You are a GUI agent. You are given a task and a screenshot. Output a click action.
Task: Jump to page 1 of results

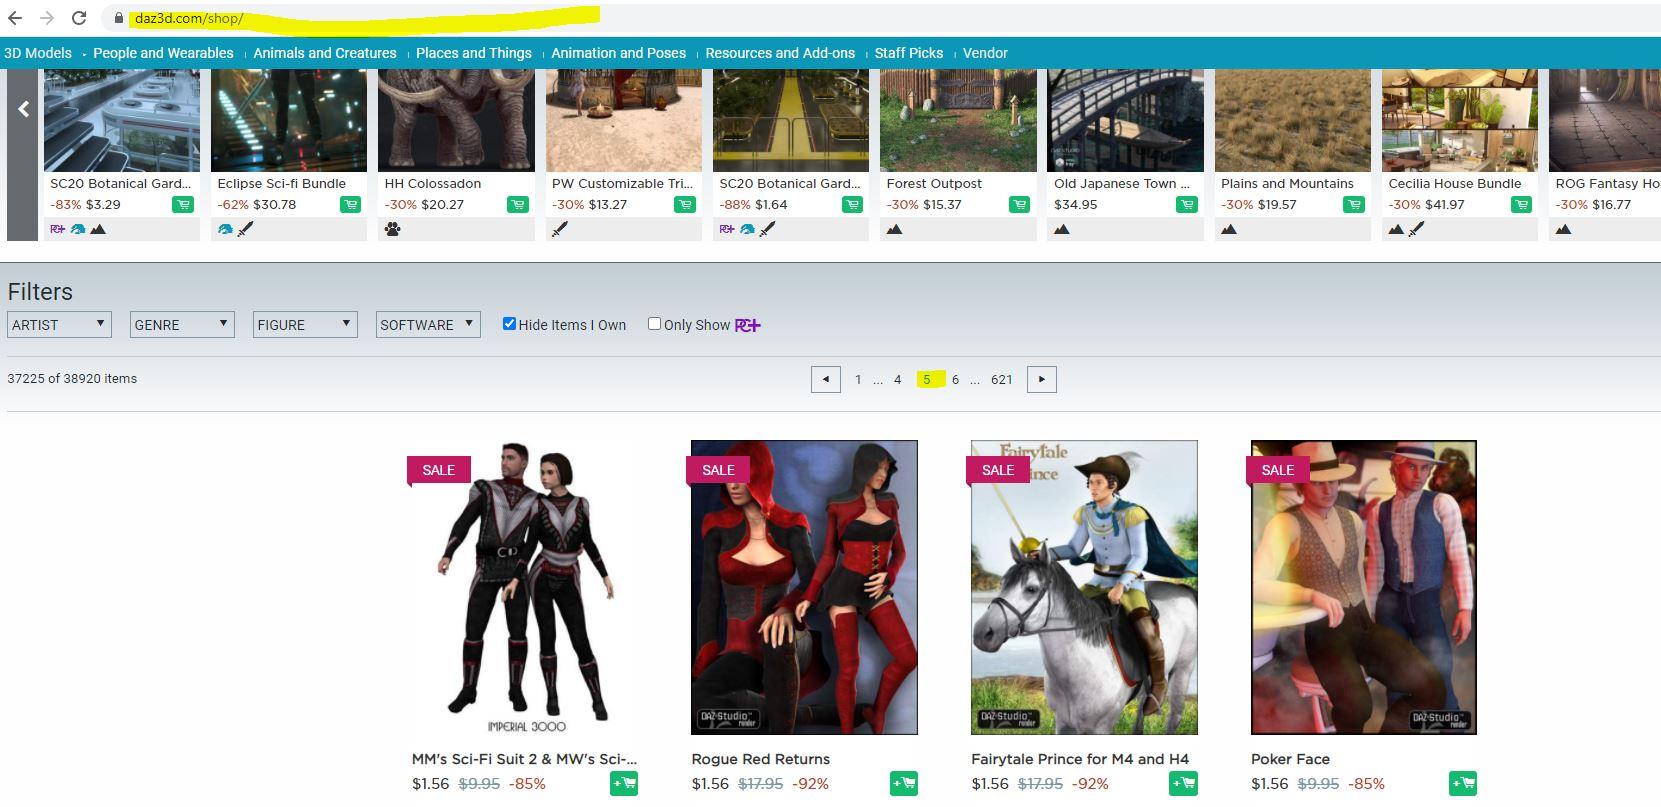[858, 380]
